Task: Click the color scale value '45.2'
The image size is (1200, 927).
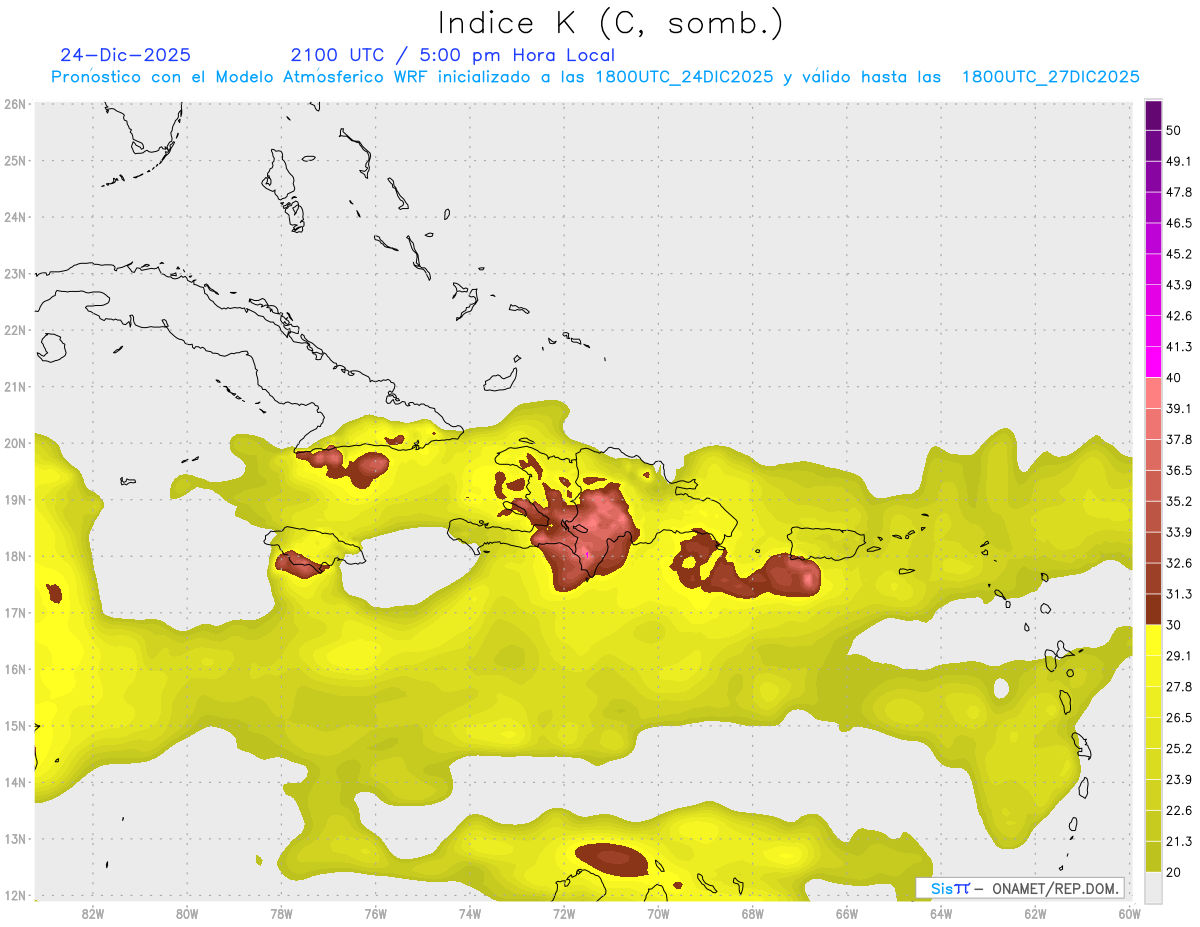Action: pos(1179,254)
